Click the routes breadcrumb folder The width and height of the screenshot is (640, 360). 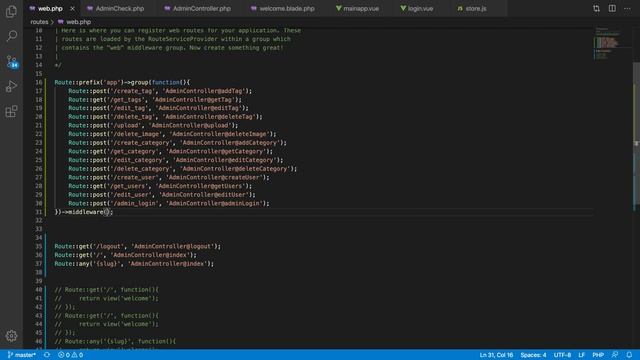[39, 22]
